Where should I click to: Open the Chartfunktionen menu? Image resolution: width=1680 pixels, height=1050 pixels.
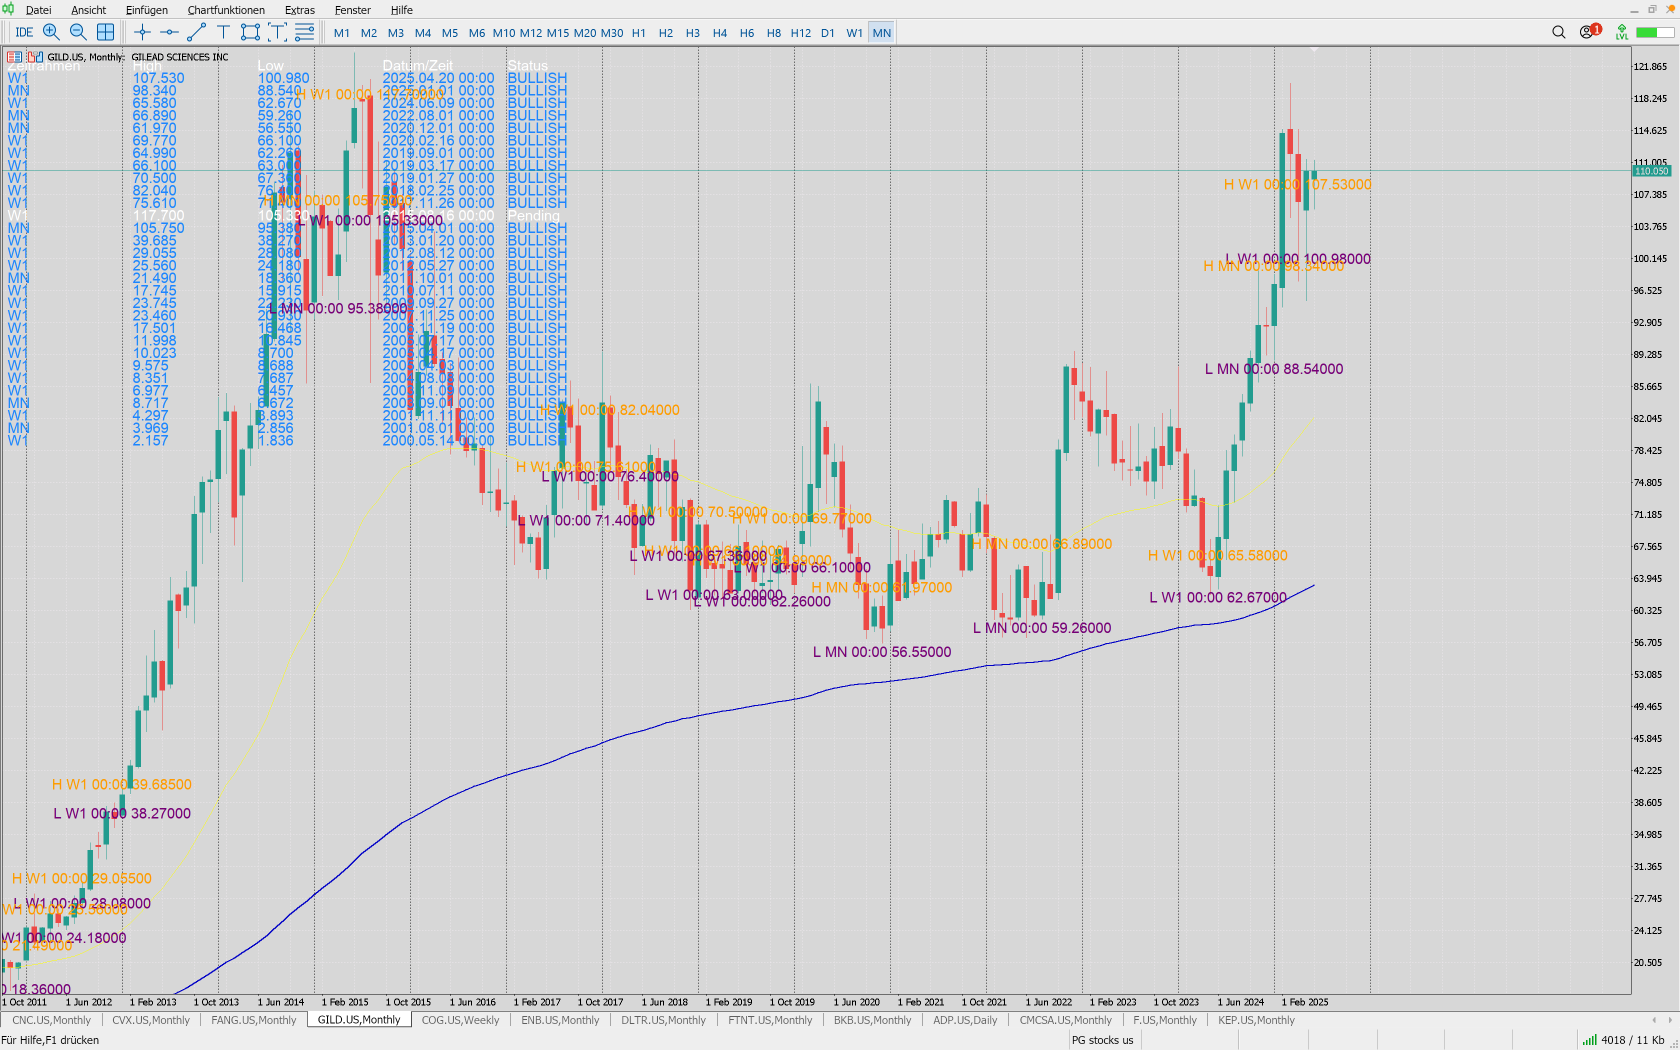226,10
